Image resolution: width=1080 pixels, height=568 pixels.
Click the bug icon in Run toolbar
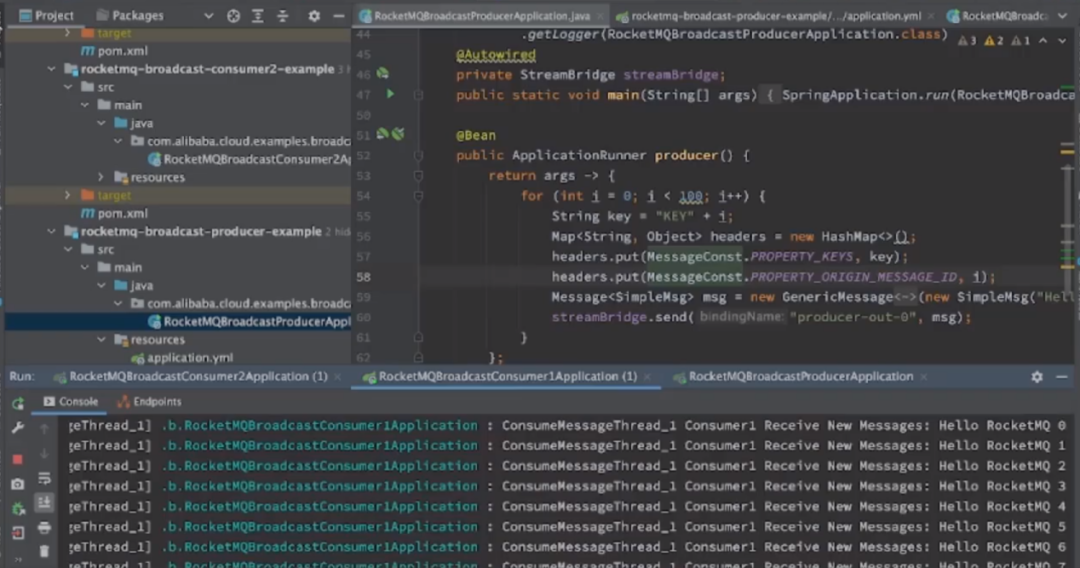pyautogui.click(x=18, y=509)
